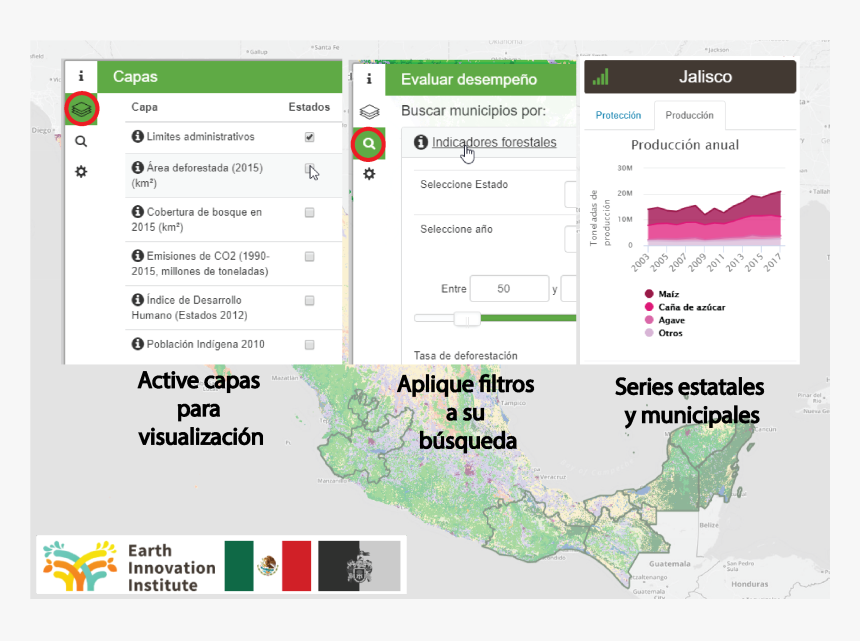The height and width of the screenshot is (641, 860).
Task: Toggle Otros series in chart legend
Action: point(664,333)
